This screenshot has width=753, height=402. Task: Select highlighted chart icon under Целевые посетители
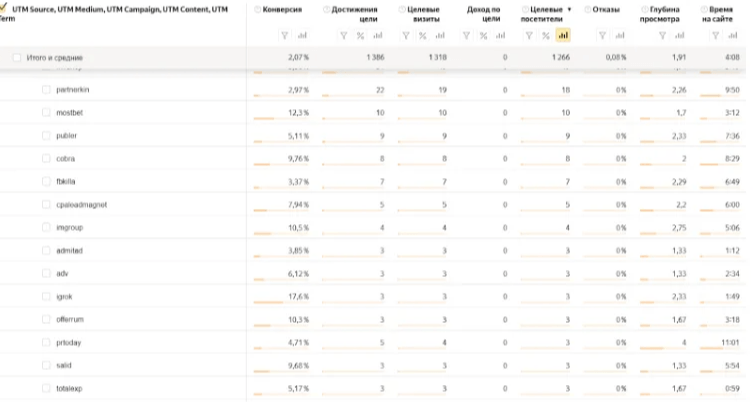click(562, 36)
